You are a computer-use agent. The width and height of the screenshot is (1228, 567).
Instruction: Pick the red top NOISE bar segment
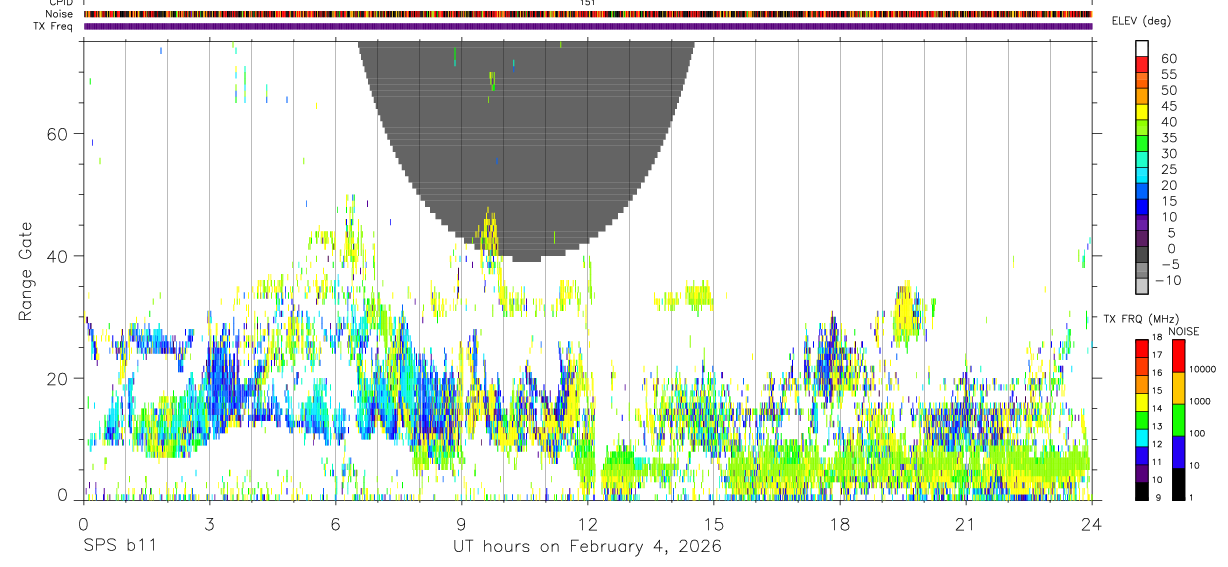tap(1178, 356)
